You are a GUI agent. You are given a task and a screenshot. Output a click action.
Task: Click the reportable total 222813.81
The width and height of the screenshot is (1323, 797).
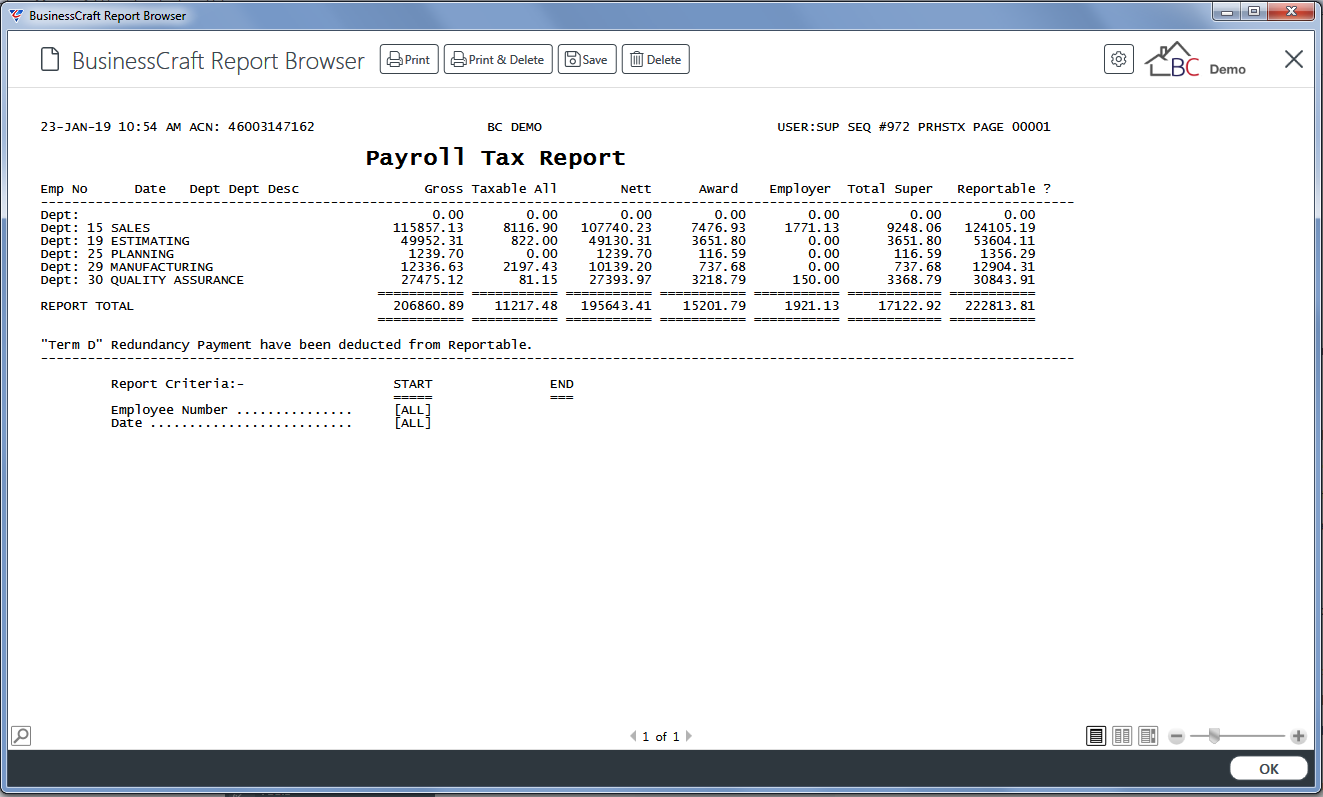tap(1000, 306)
